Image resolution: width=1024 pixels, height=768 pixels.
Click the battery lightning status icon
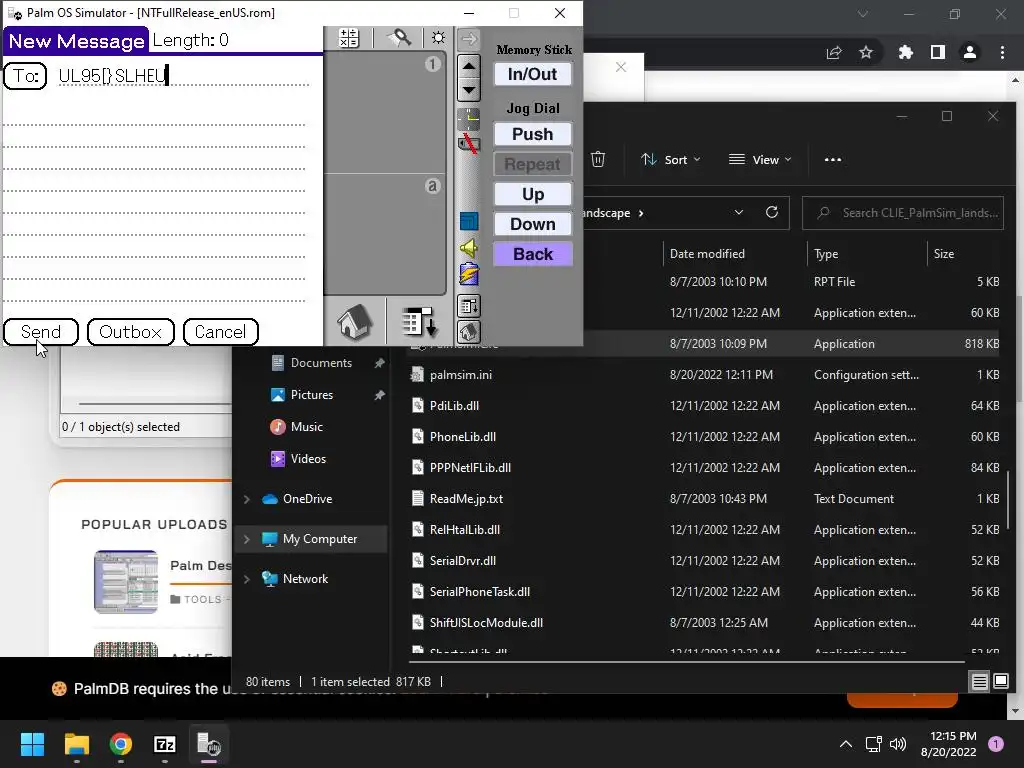pyautogui.click(x=469, y=274)
